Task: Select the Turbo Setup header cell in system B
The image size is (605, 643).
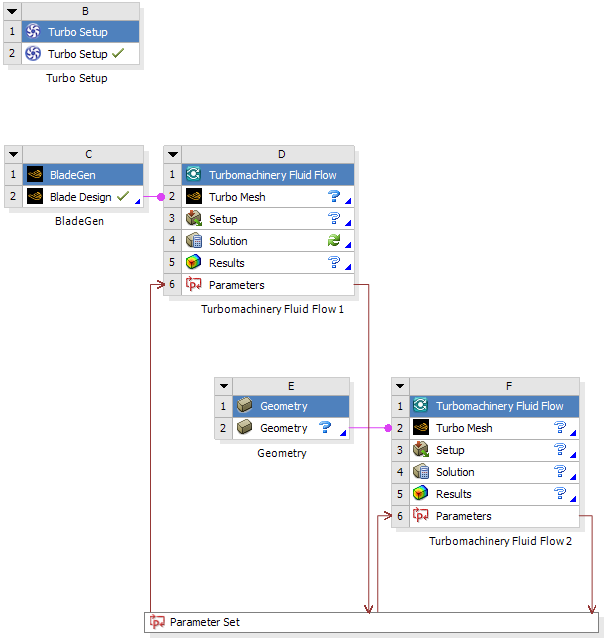Action: click(80, 32)
